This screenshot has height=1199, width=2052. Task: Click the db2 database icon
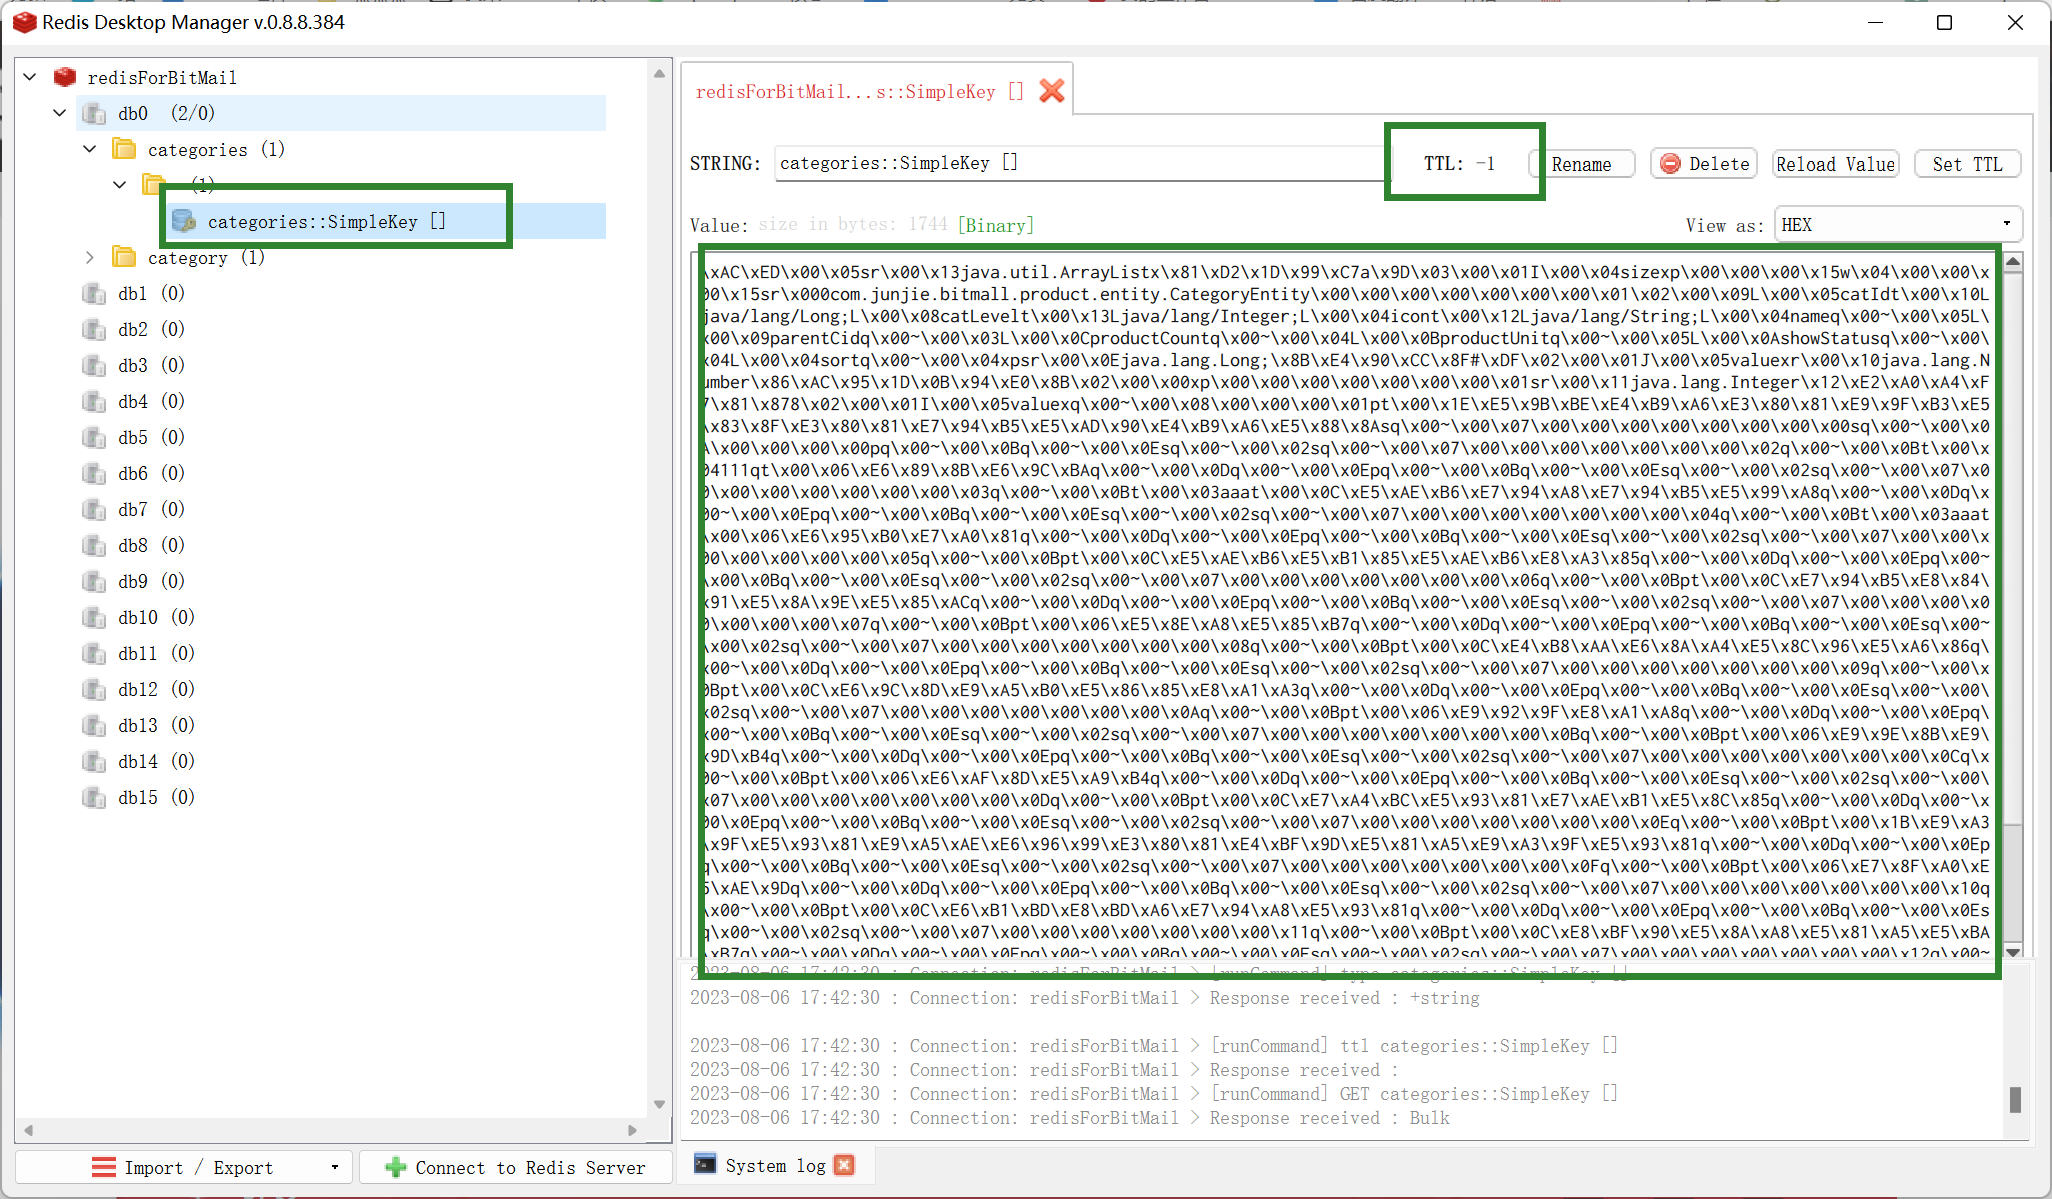pos(94,329)
